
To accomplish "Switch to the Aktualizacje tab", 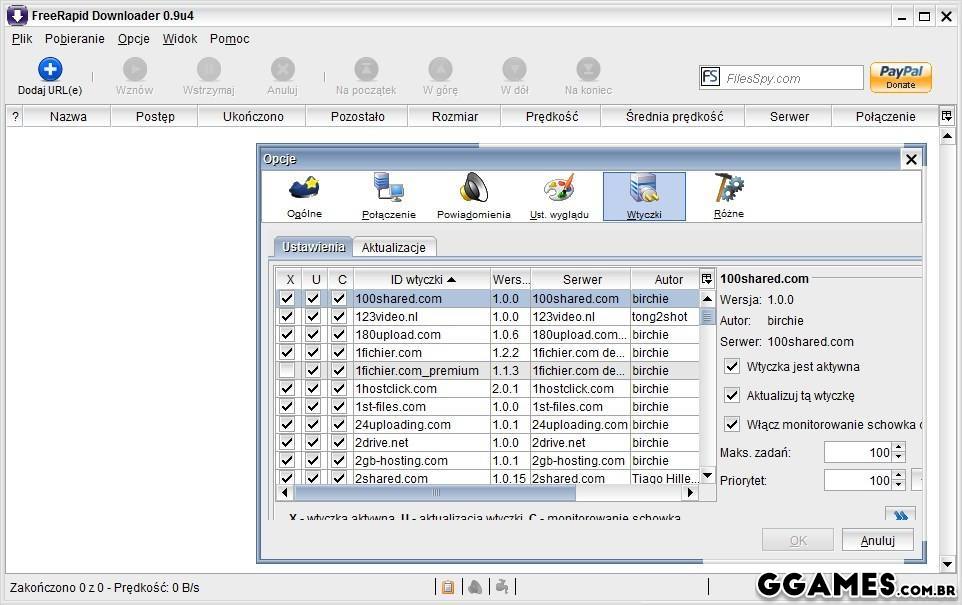I will tap(393, 247).
